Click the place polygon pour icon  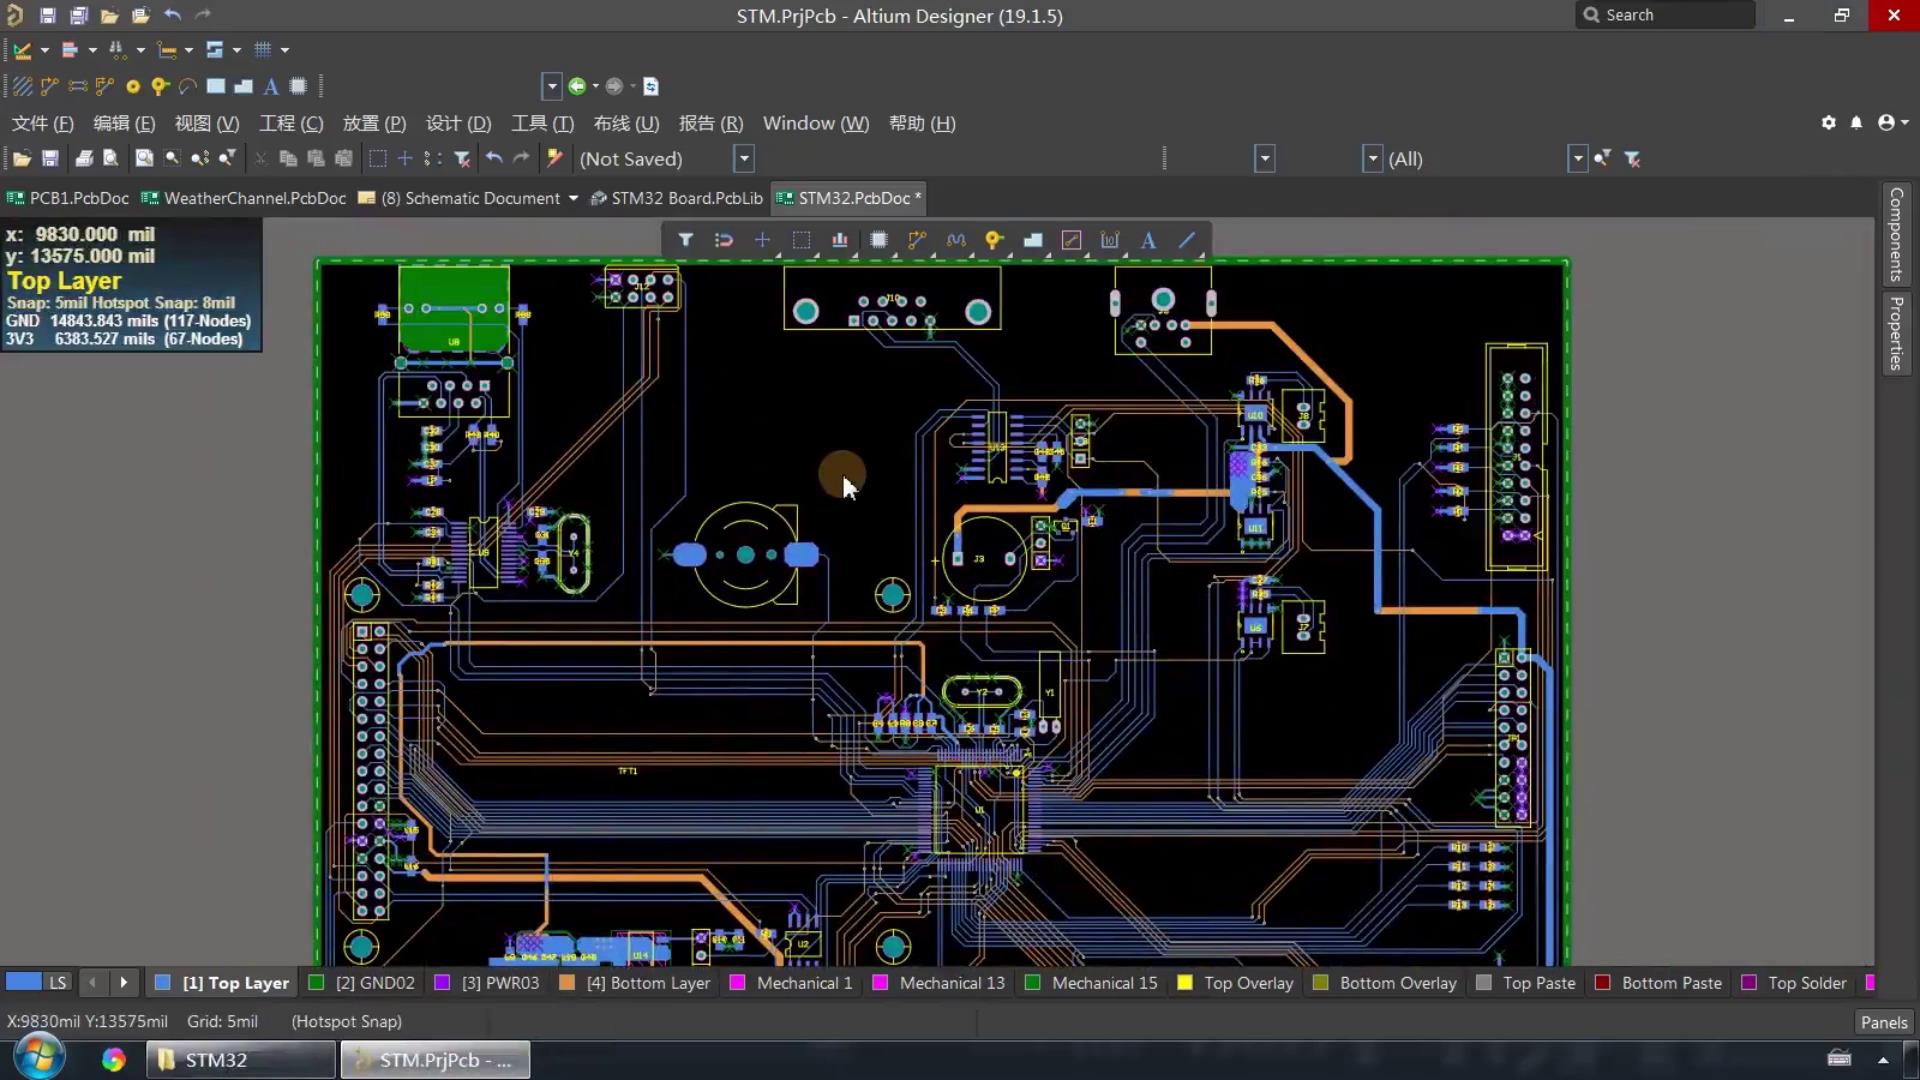[x=1033, y=240]
